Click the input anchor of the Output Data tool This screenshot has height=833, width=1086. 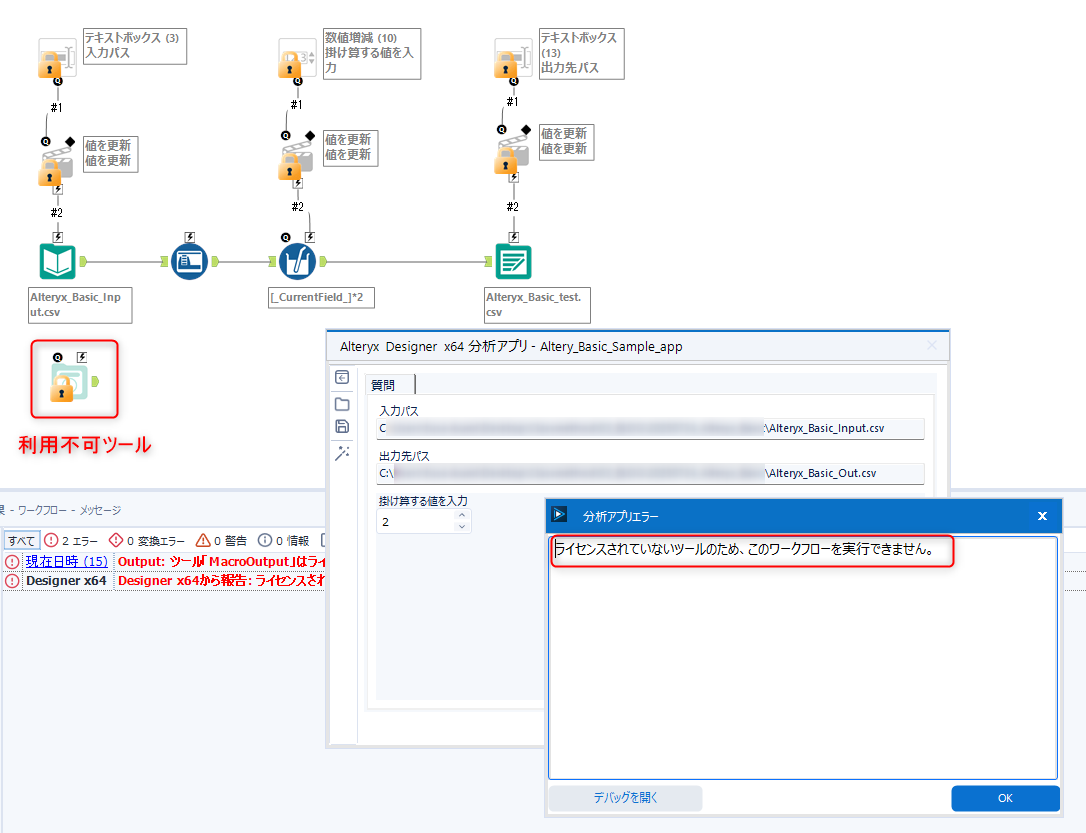pos(488,261)
